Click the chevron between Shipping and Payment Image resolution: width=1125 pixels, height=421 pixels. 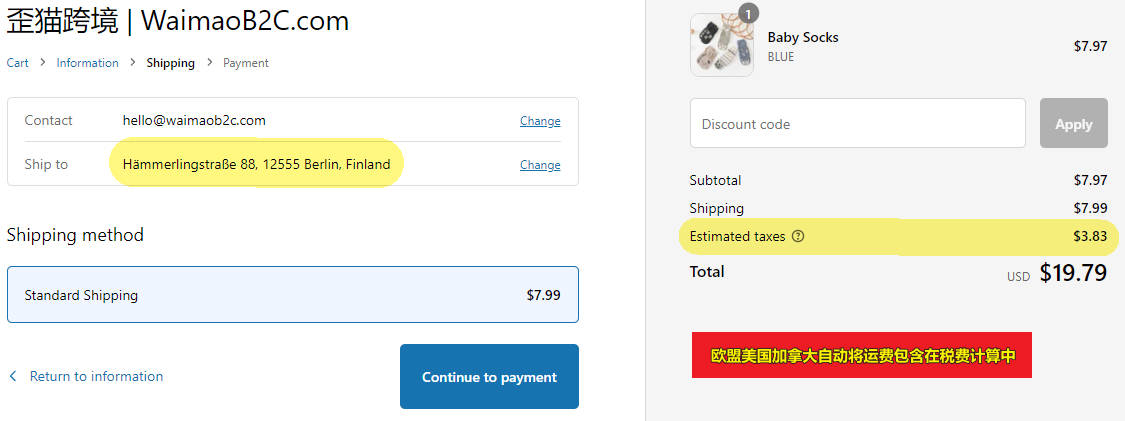pos(209,62)
